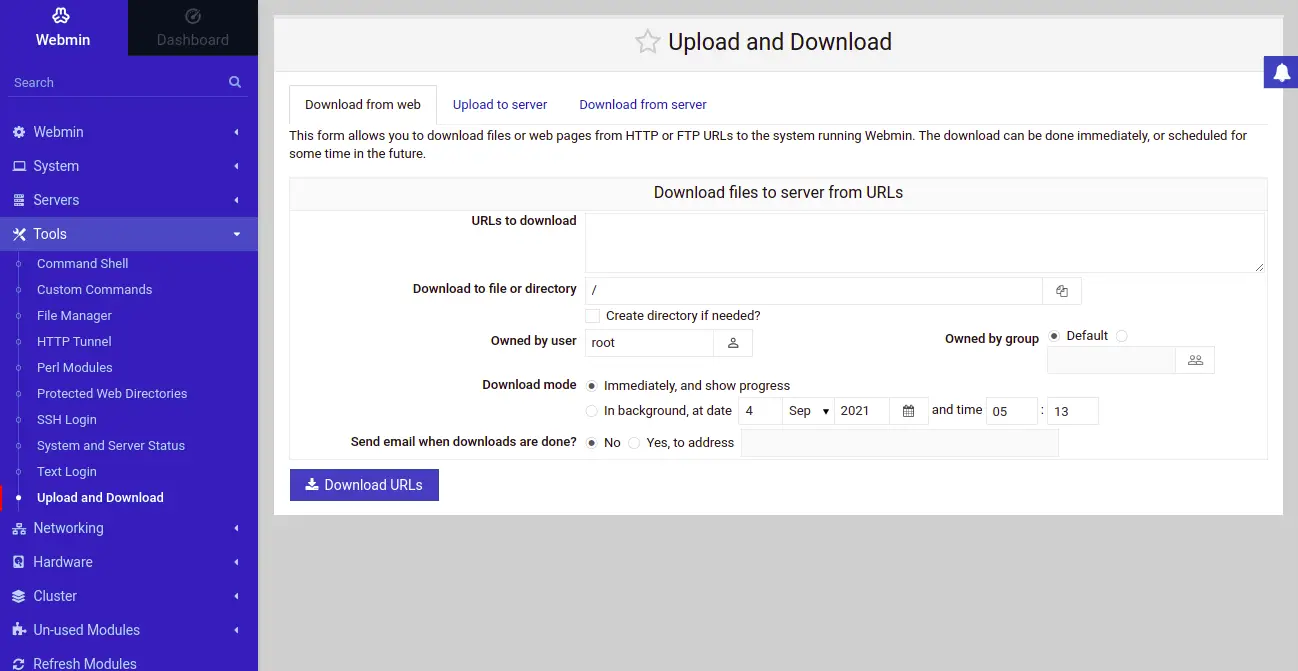Screen dimensions: 1298x671
Task: Switch to Upload to server tab
Action: coord(500,104)
